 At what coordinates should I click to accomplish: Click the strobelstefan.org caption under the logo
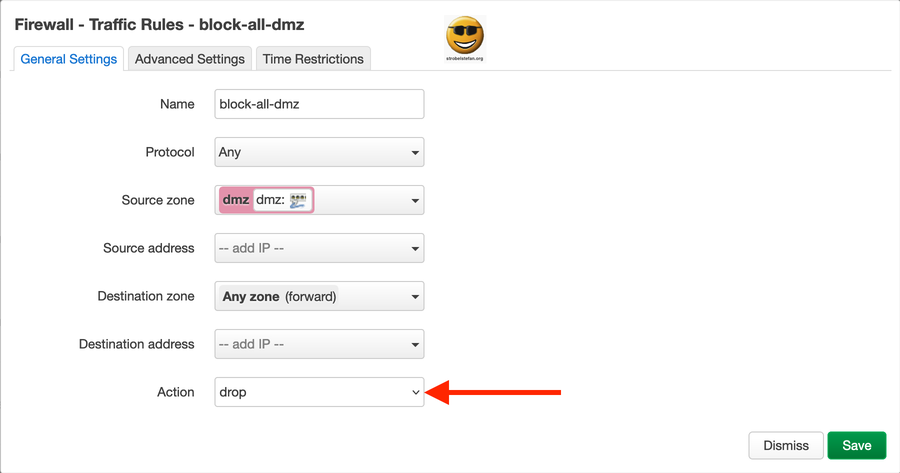[x=465, y=58]
